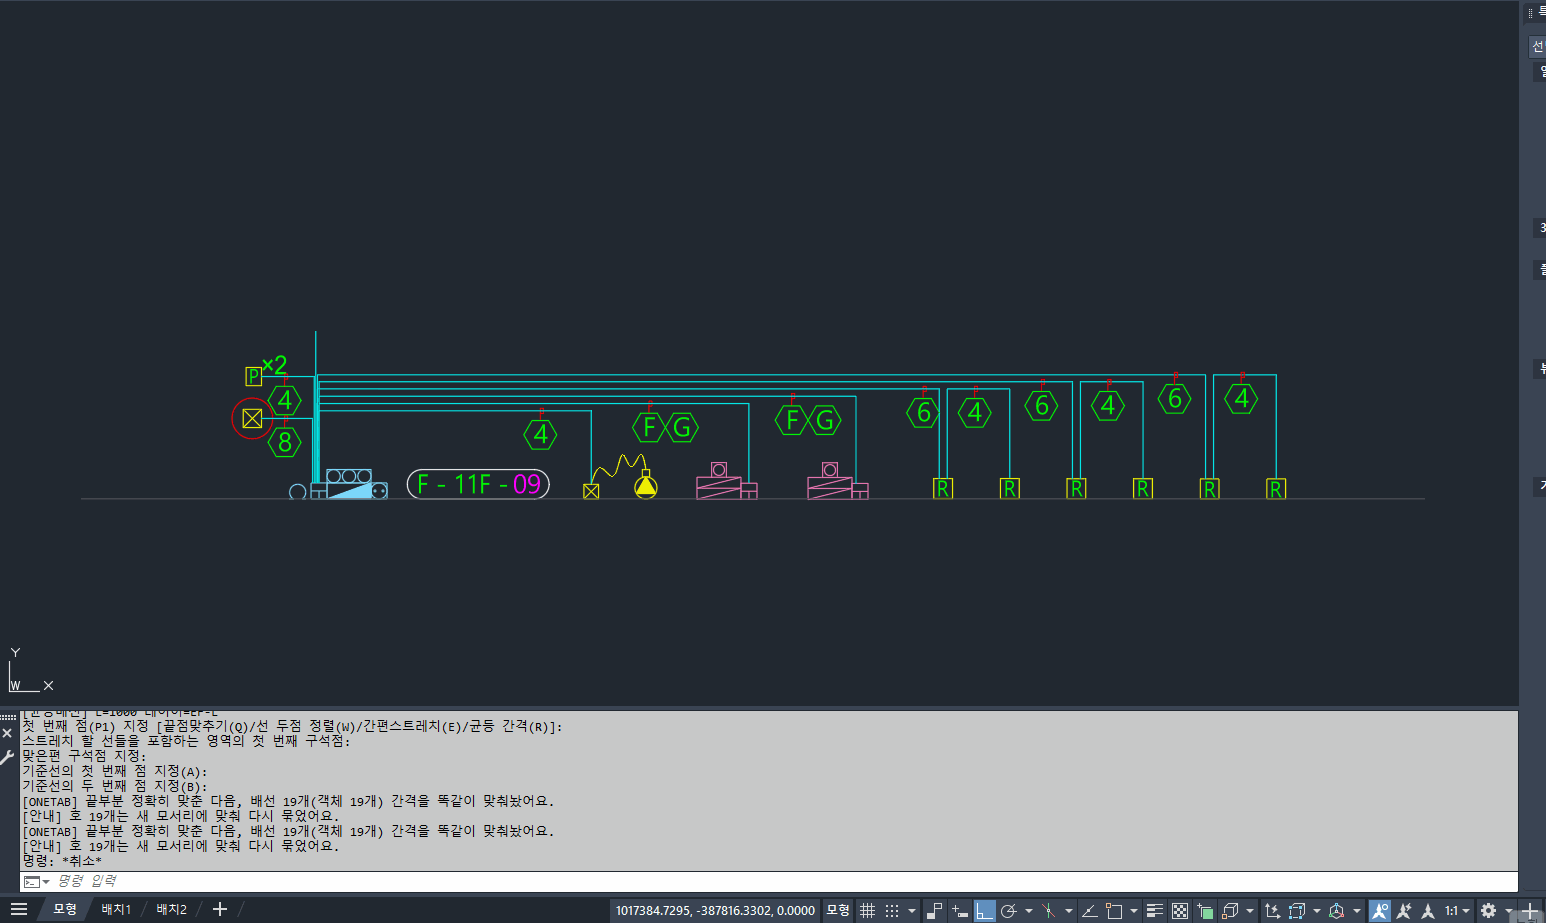Toggle 2D object snap in status bar
Image resolution: width=1546 pixels, height=923 pixels.
click(x=1114, y=910)
